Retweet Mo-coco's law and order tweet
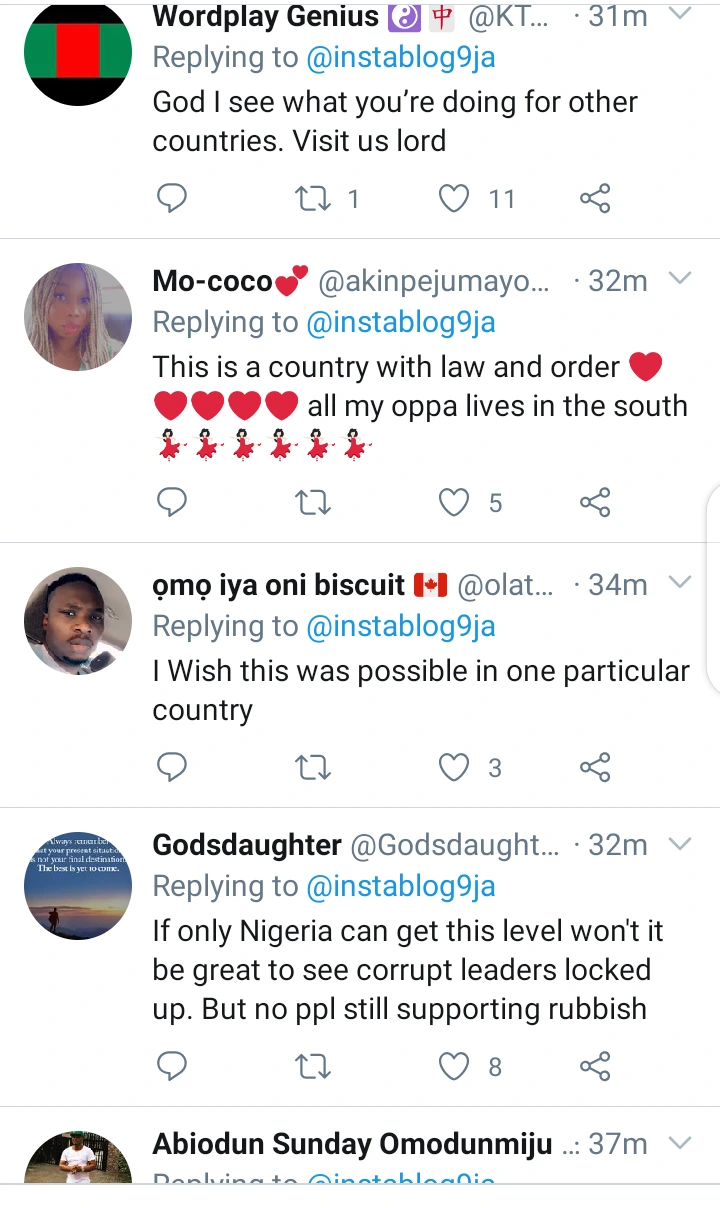The image size is (720, 1208). [x=314, y=502]
